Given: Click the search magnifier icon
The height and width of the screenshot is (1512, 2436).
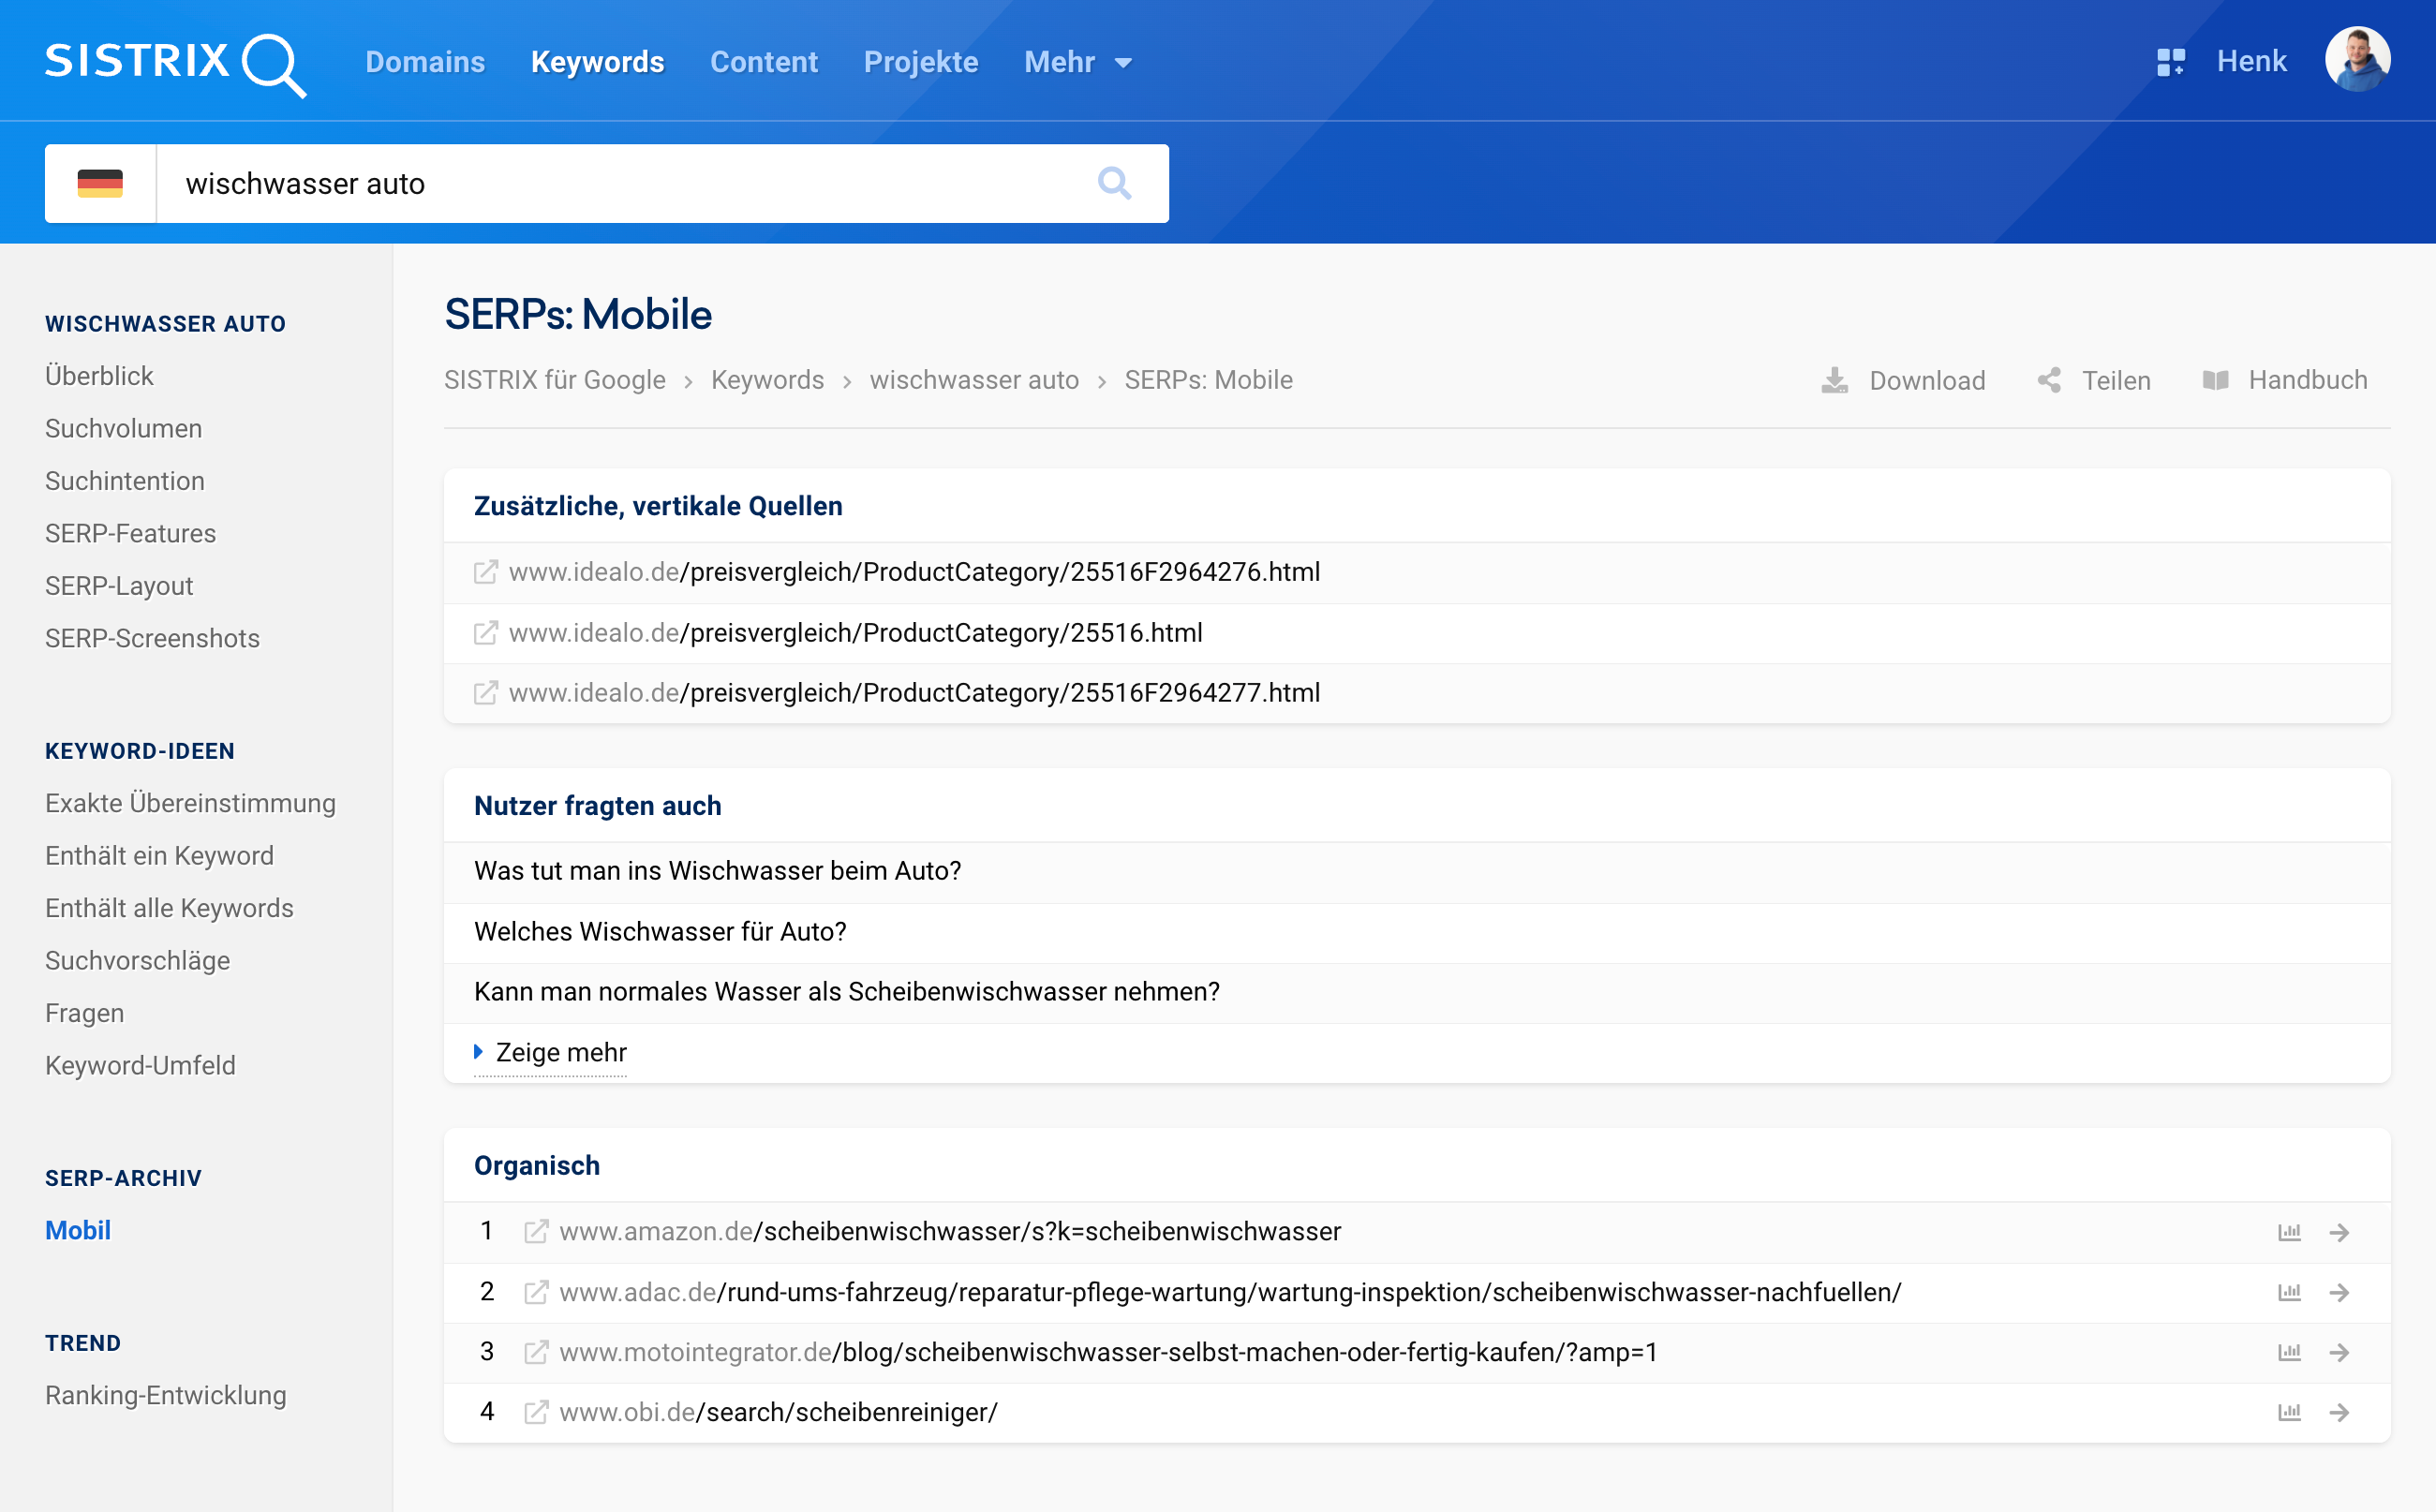Looking at the screenshot, I should [1115, 183].
